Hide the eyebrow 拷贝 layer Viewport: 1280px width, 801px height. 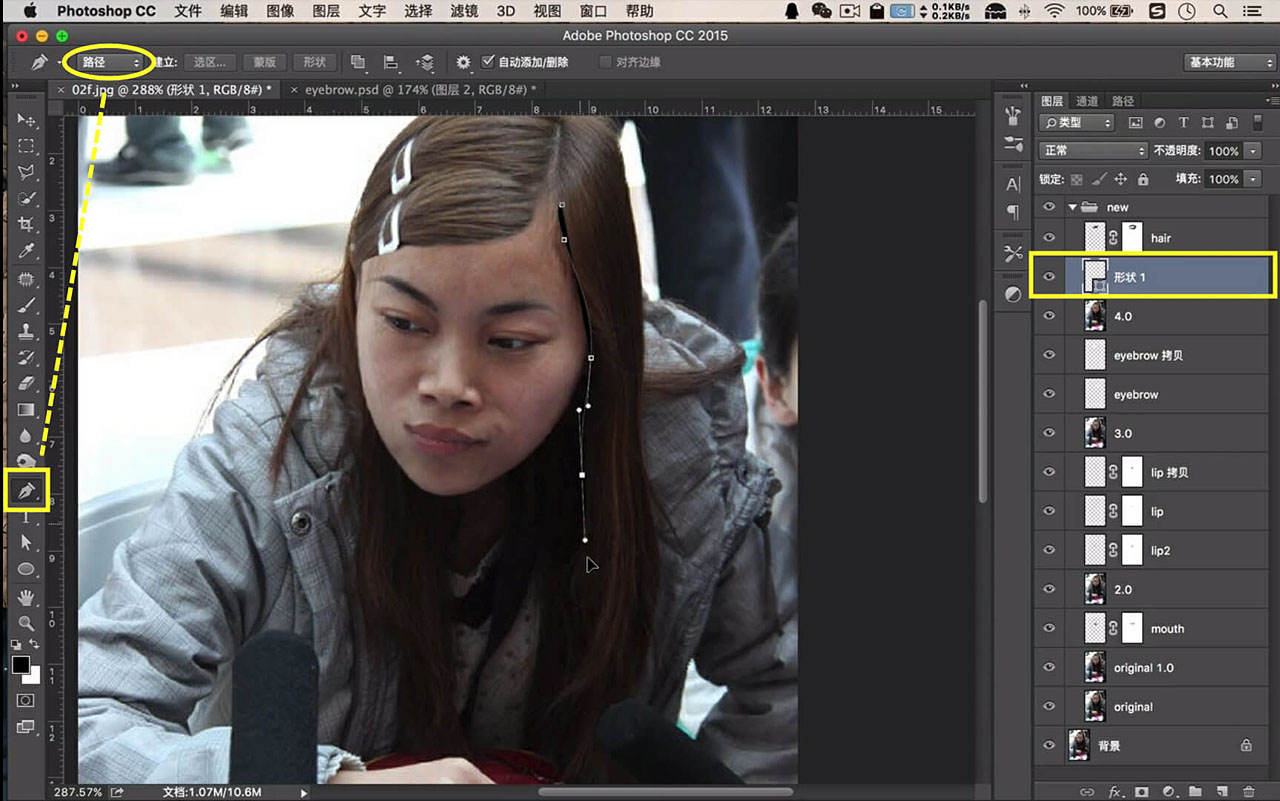pyautogui.click(x=1048, y=355)
